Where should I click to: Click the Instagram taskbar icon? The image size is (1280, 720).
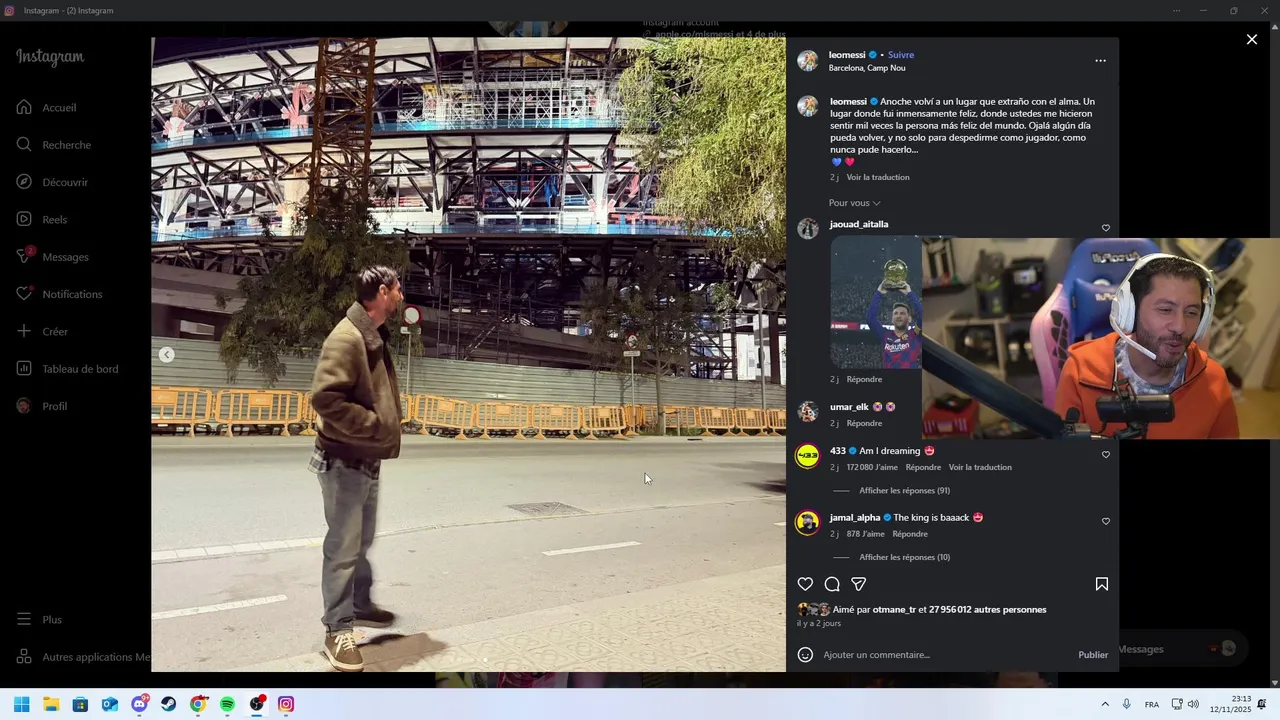pyautogui.click(x=286, y=704)
